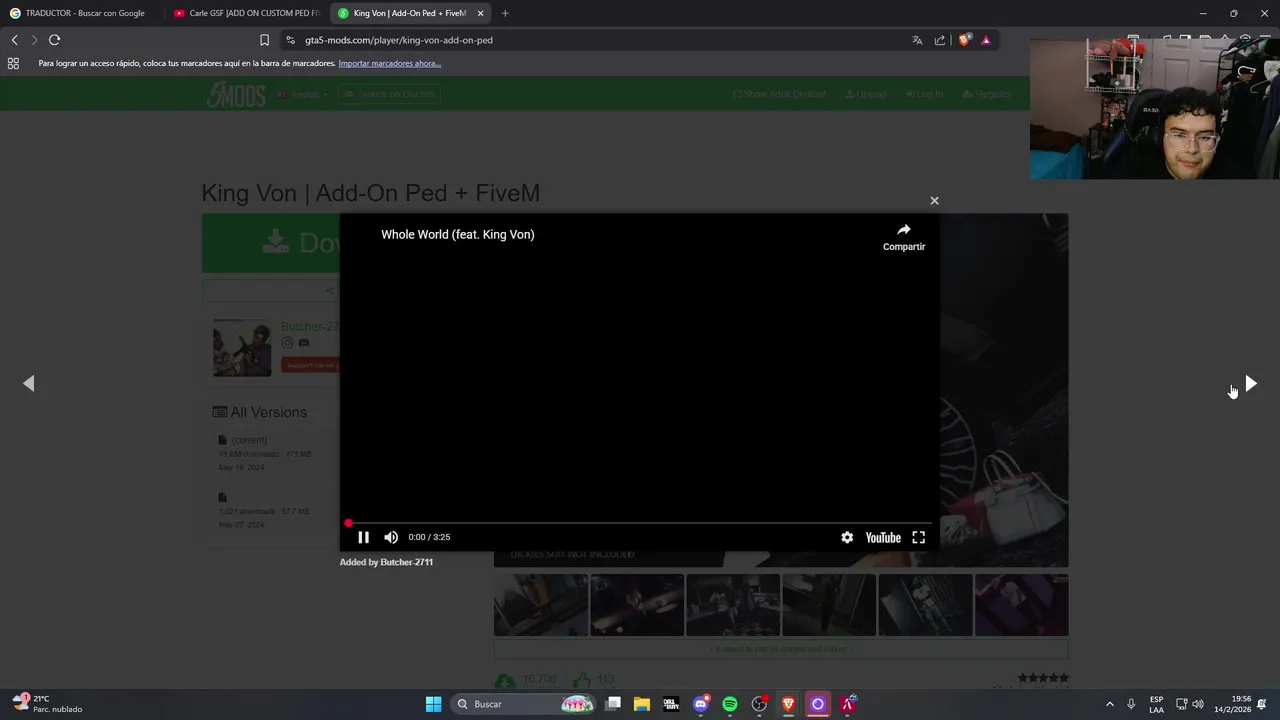Reload the current page
This screenshot has height=720, width=1280.
(54, 40)
